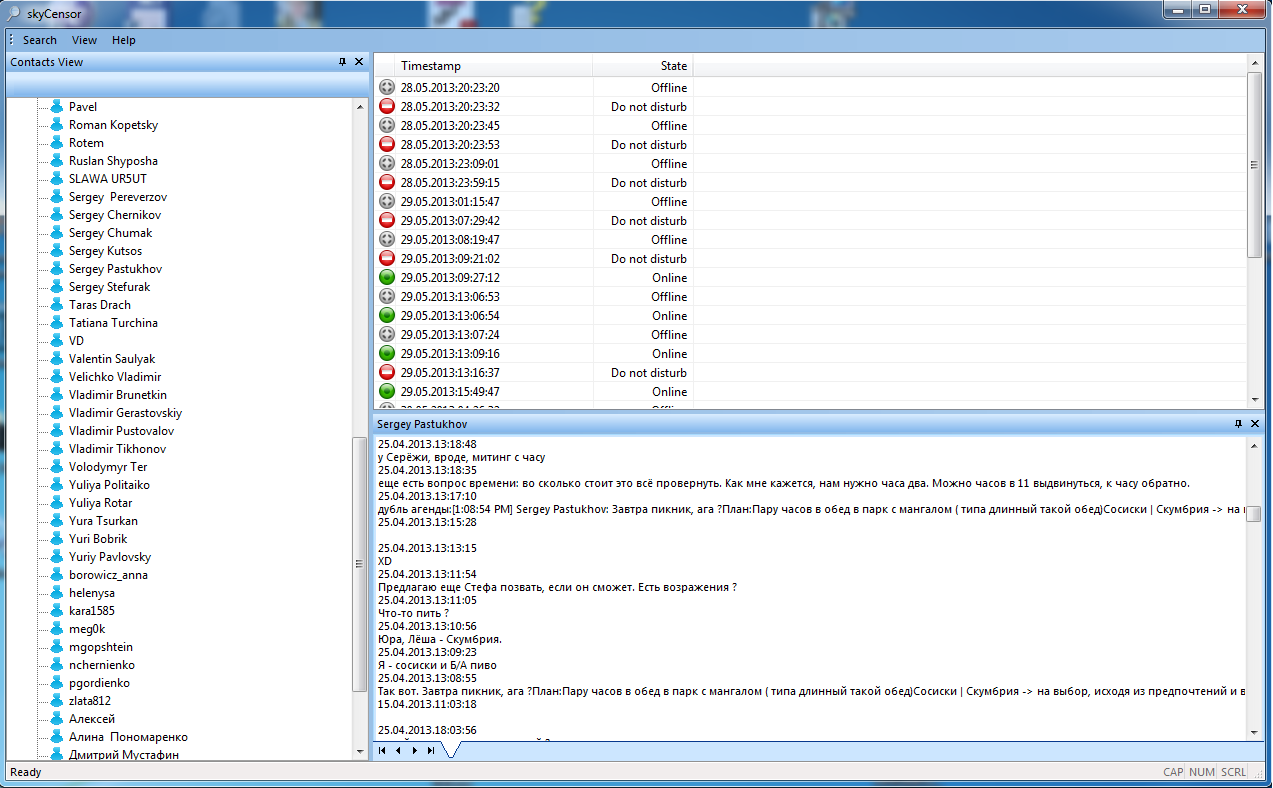The width and height of the screenshot is (1273, 788).
Task: Select Алексей contact
Action: coord(92,719)
